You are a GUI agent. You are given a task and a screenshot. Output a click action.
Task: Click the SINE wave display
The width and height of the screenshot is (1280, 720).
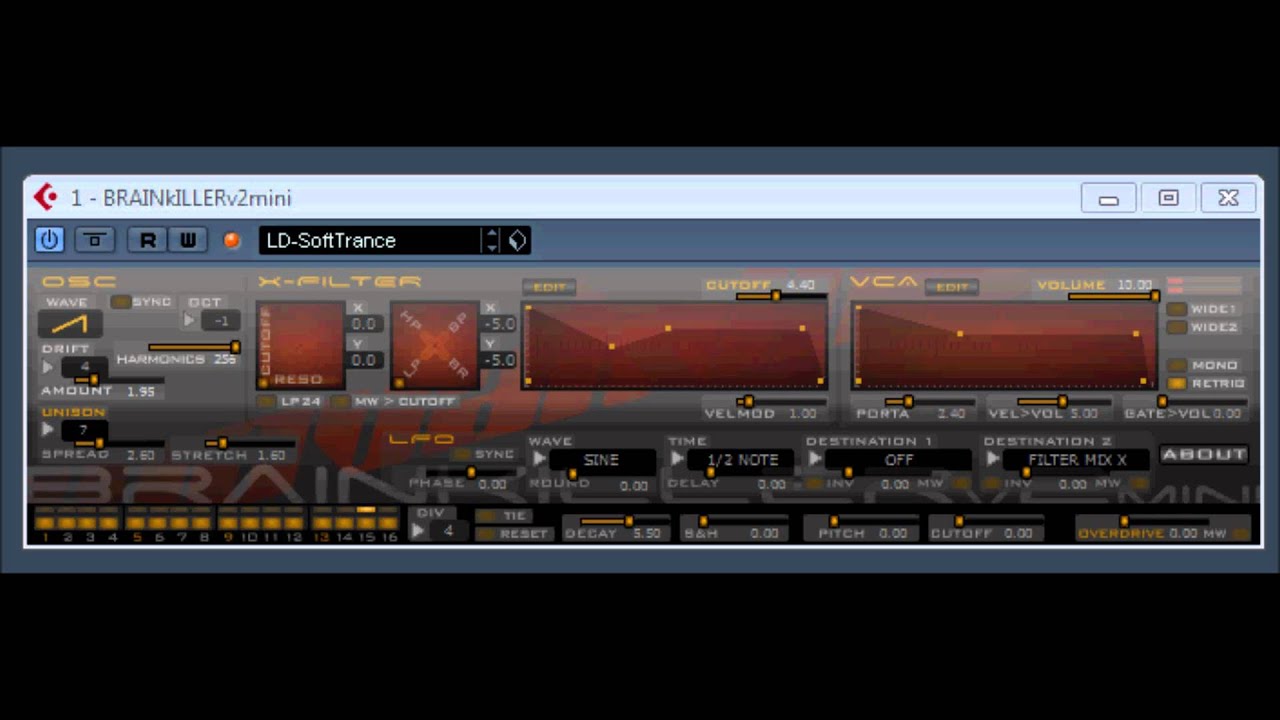tap(602, 460)
